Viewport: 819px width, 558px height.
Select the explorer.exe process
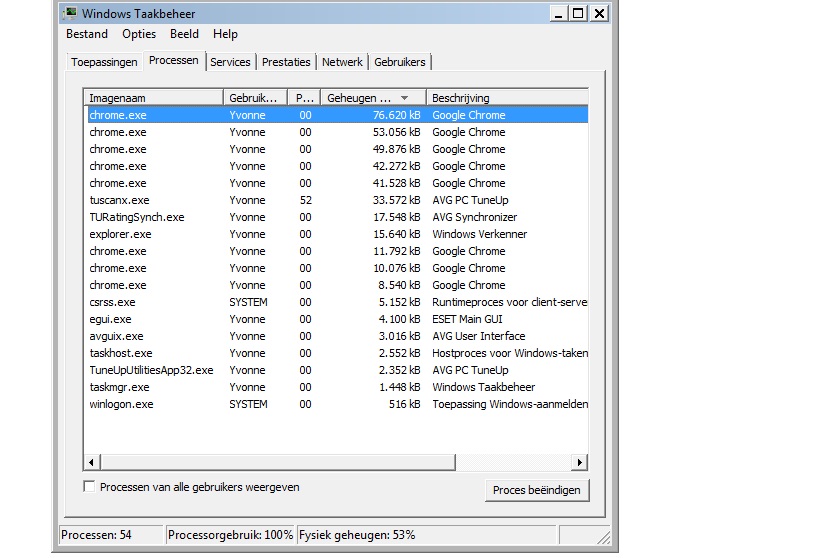(x=337, y=234)
